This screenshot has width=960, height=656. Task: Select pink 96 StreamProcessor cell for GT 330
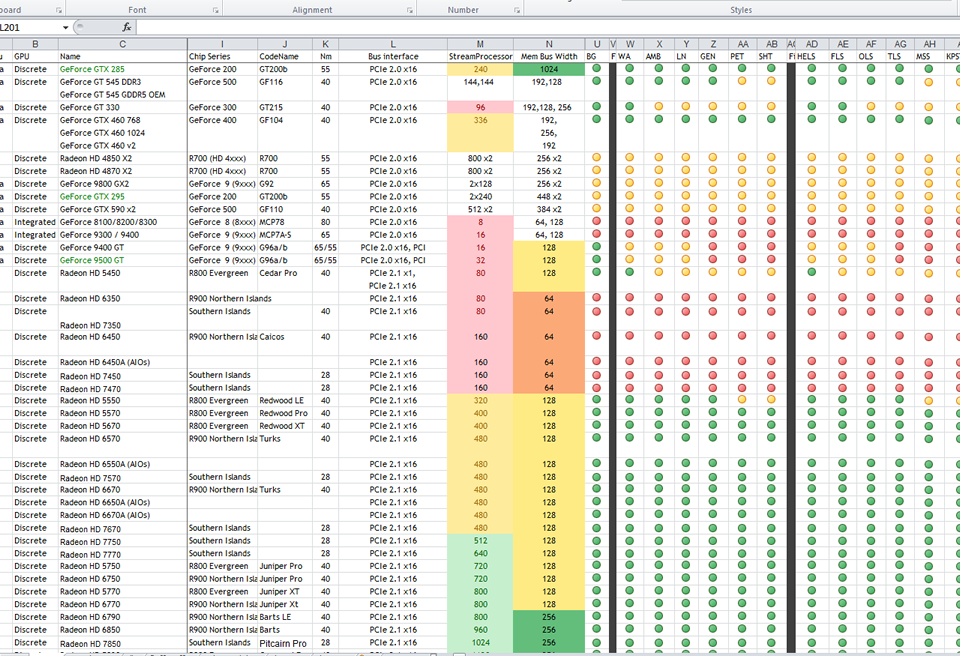click(480, 107)
